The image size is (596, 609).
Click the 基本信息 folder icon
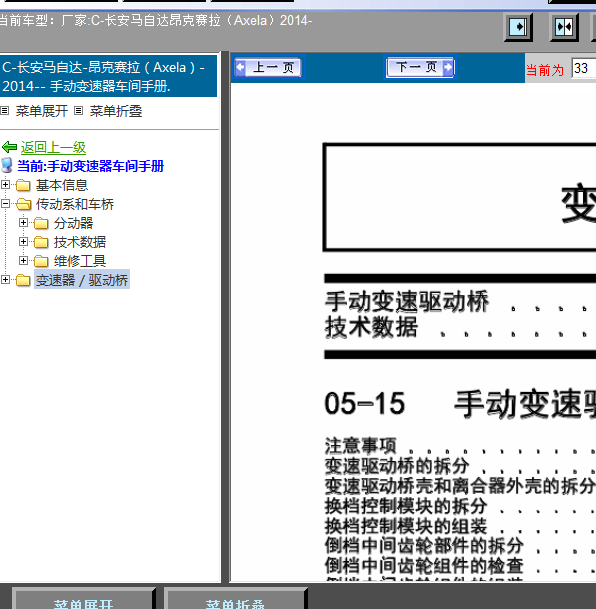23,185
